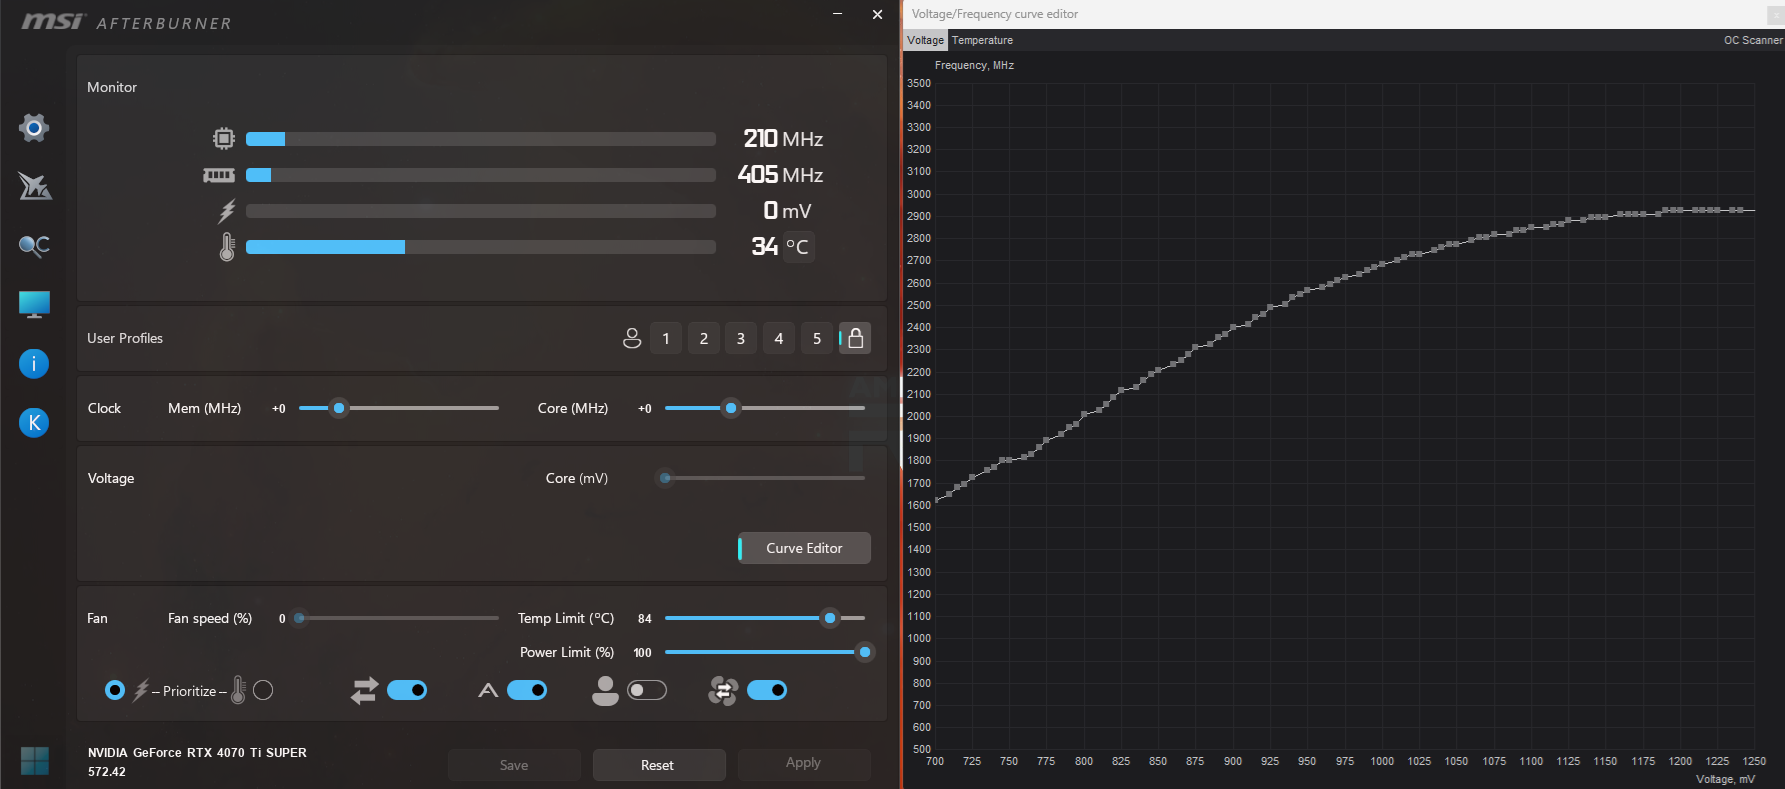Click the NVIDIA GeForce RTX 4070 Ti SUPER label
This screenshot has height=789, width=1785.
[x=197, y=753]
